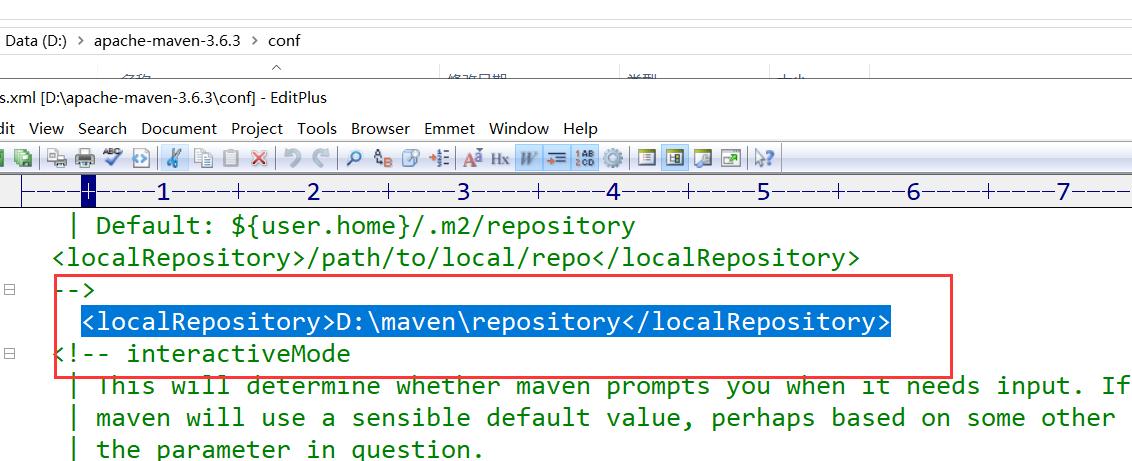Viewport: 1132px width, 461px height.
Task: Click the red X Delete icon
Action: click(259, 158)
